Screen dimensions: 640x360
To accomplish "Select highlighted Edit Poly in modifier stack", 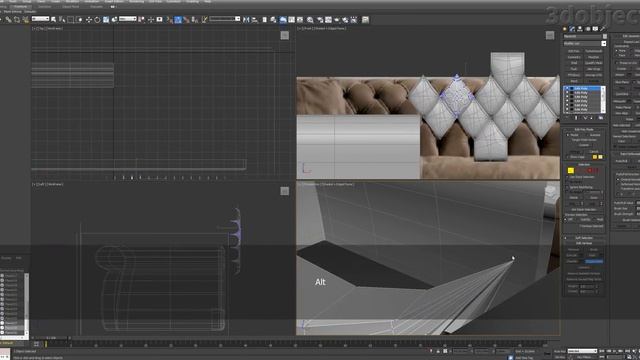I will 582,88.
